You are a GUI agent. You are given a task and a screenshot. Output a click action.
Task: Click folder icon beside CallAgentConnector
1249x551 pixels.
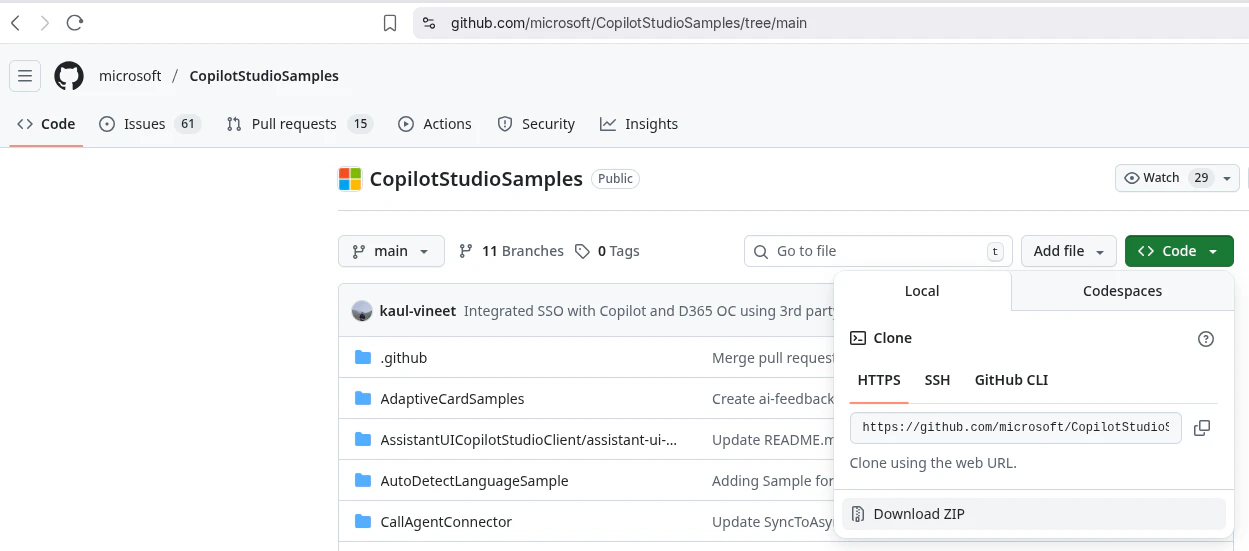(363, 522)
